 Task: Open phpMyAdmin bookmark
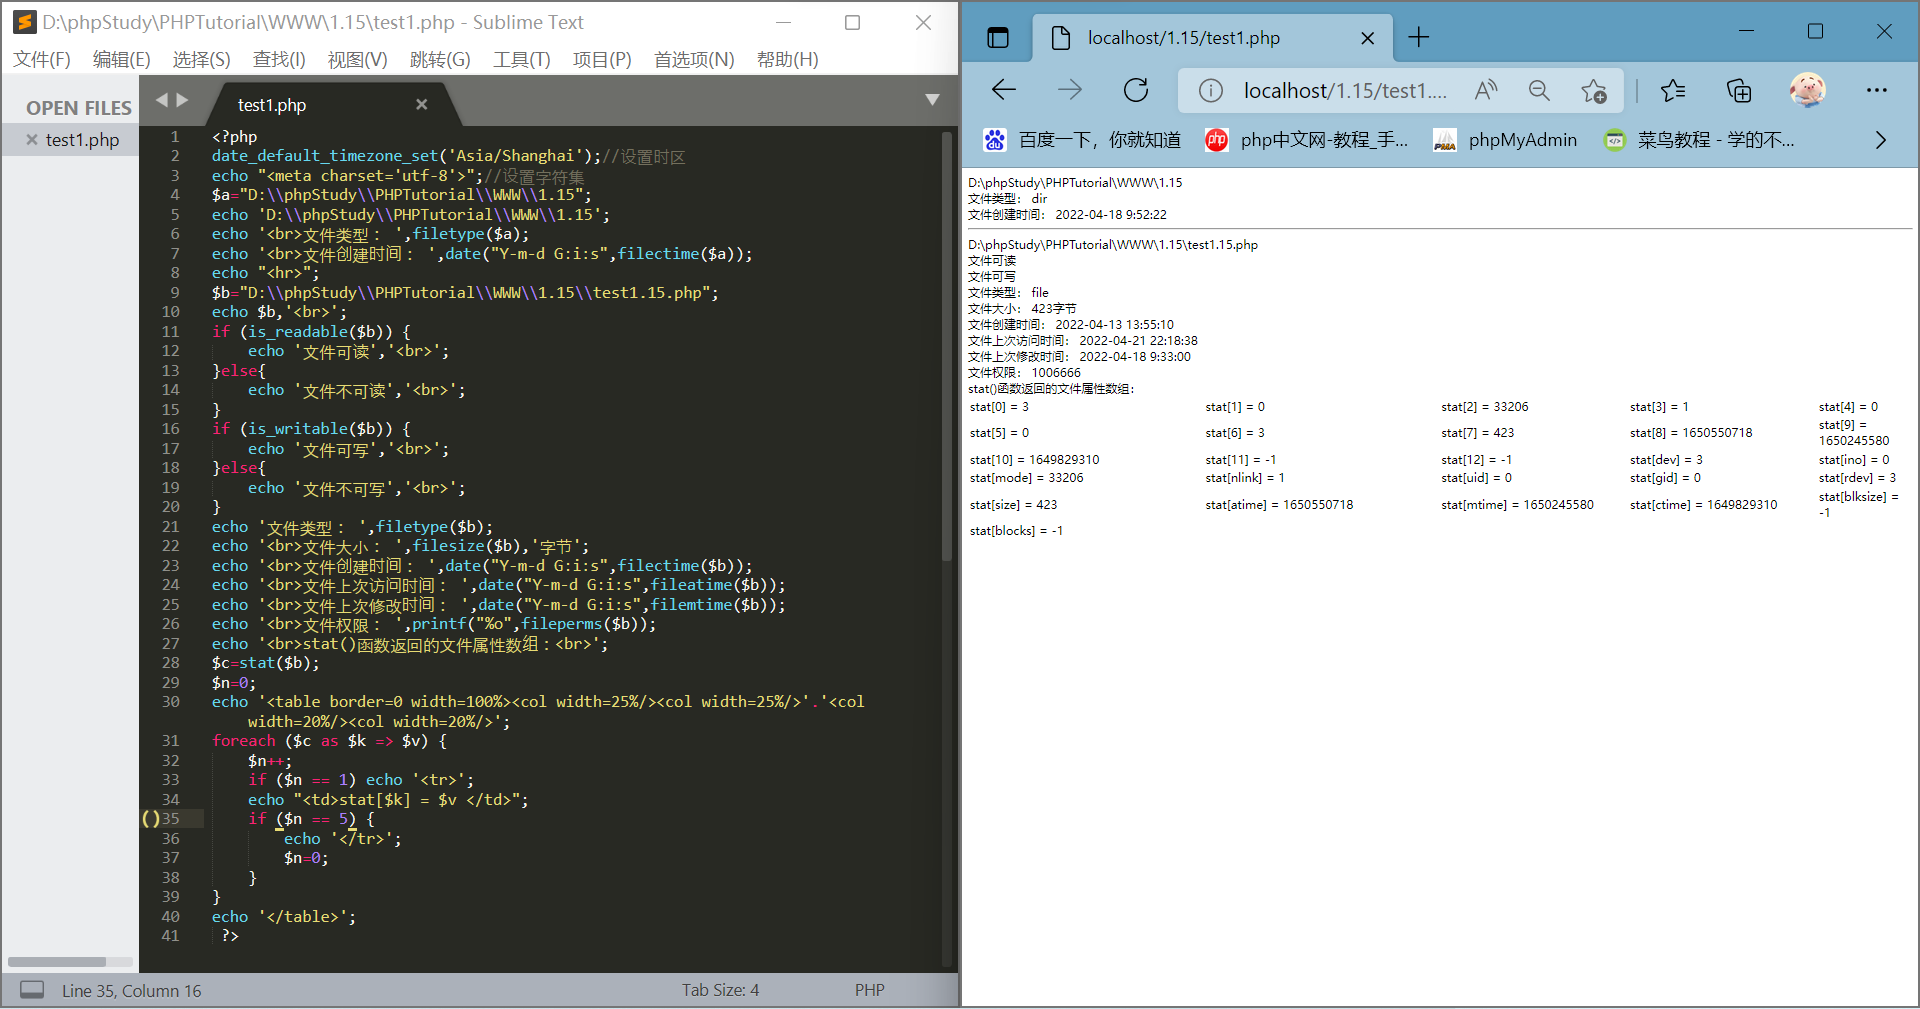coord(1505,140)
